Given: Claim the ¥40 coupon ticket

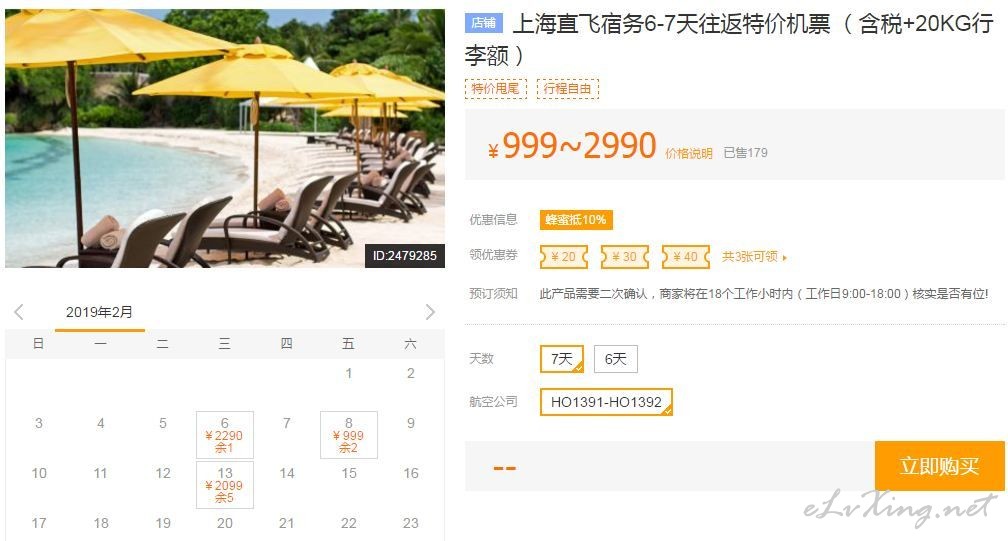Looking at the screenshot, I should 686,257.
